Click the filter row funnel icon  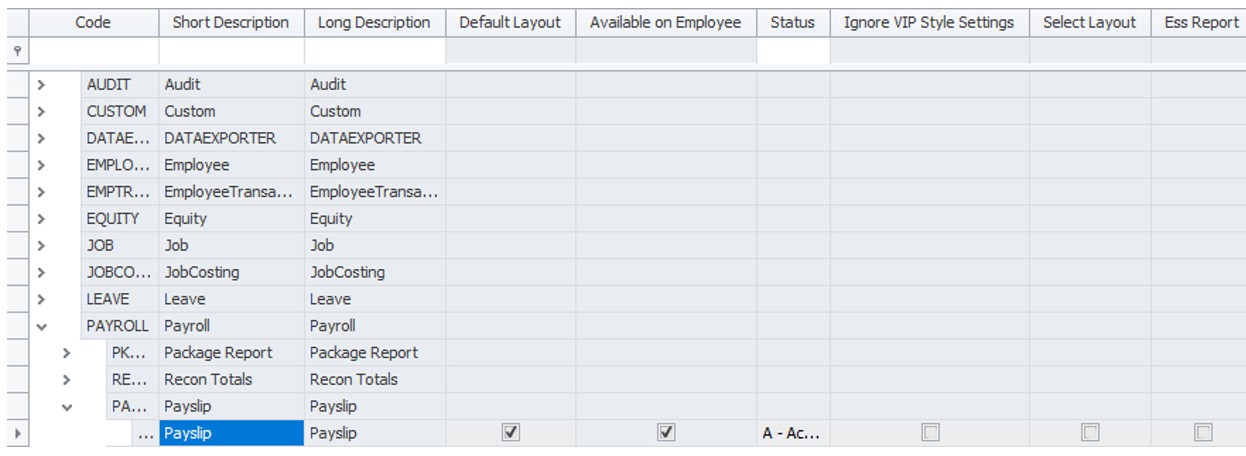(x=15, y=51)
